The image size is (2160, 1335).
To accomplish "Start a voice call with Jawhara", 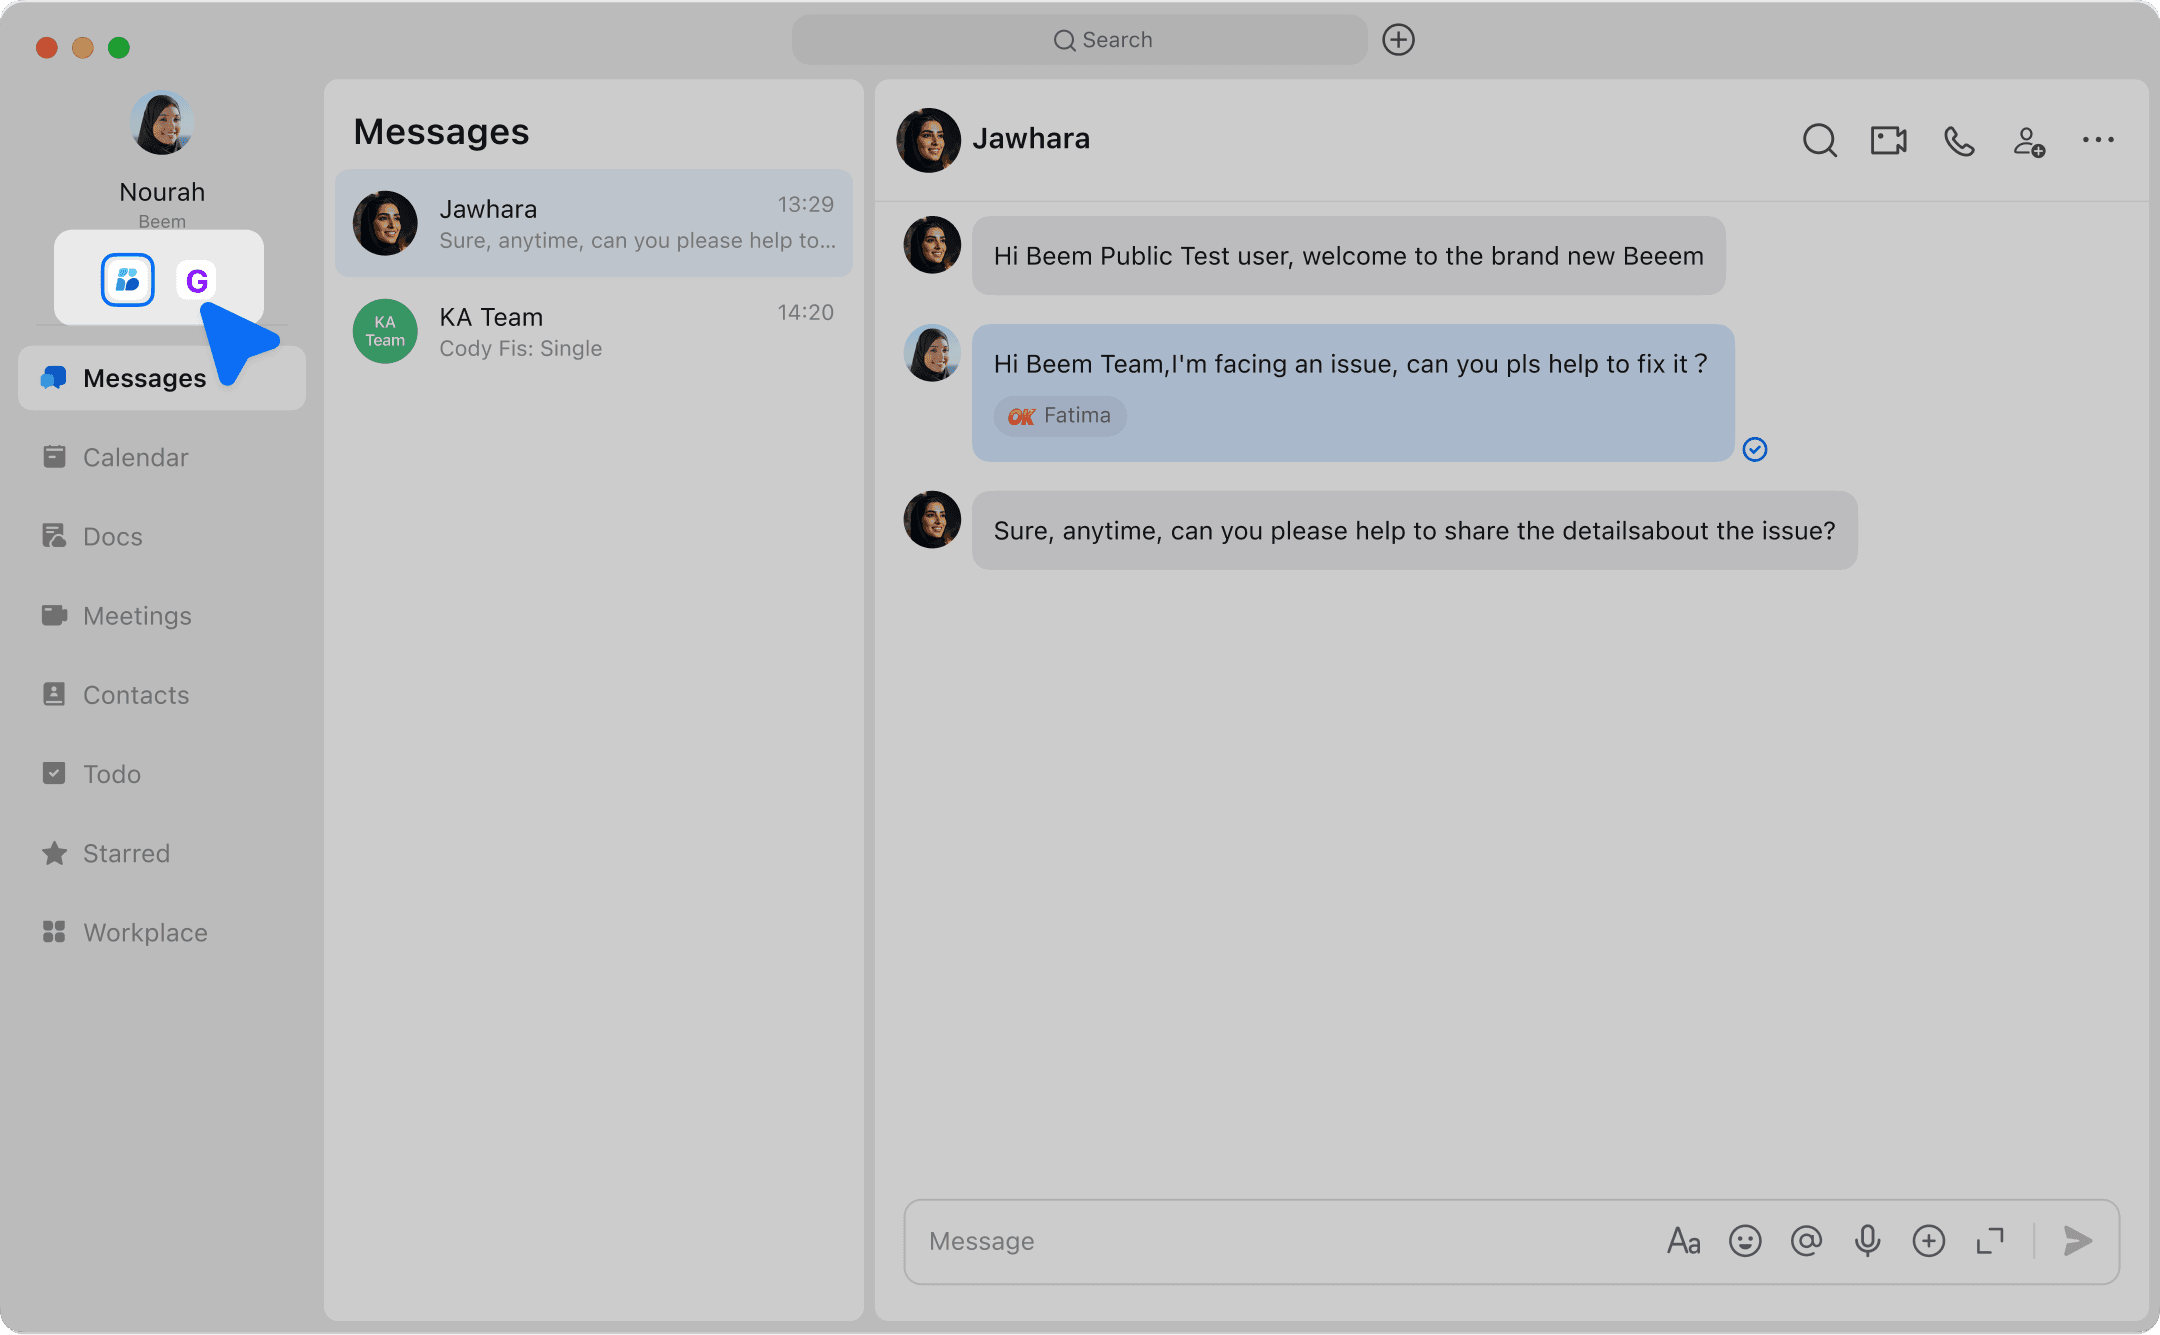I will 1958,140.
